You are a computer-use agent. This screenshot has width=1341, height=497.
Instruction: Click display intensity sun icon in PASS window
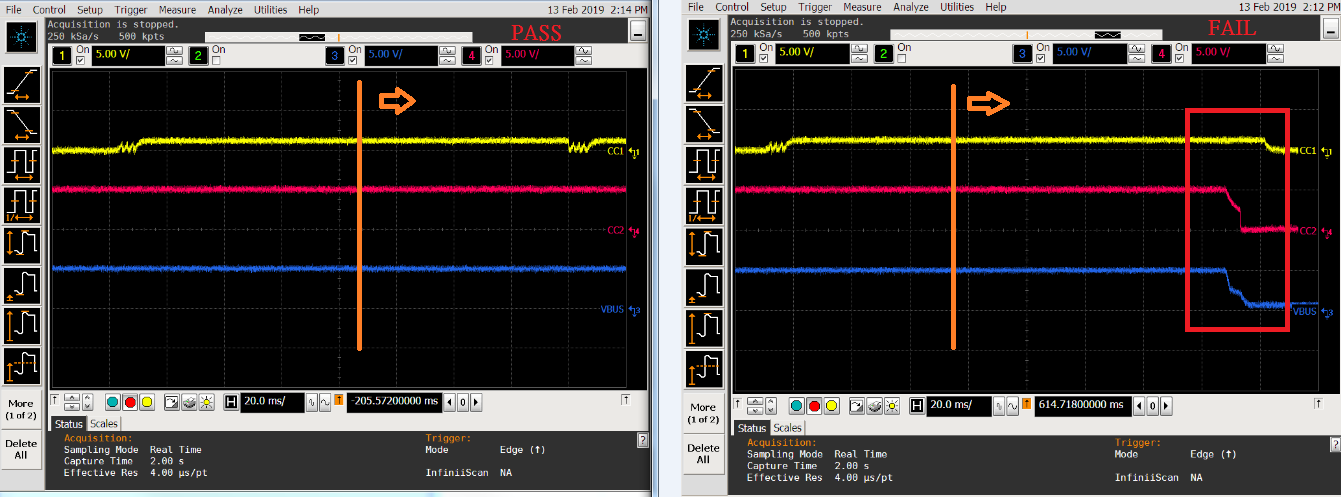click(206, 402)
